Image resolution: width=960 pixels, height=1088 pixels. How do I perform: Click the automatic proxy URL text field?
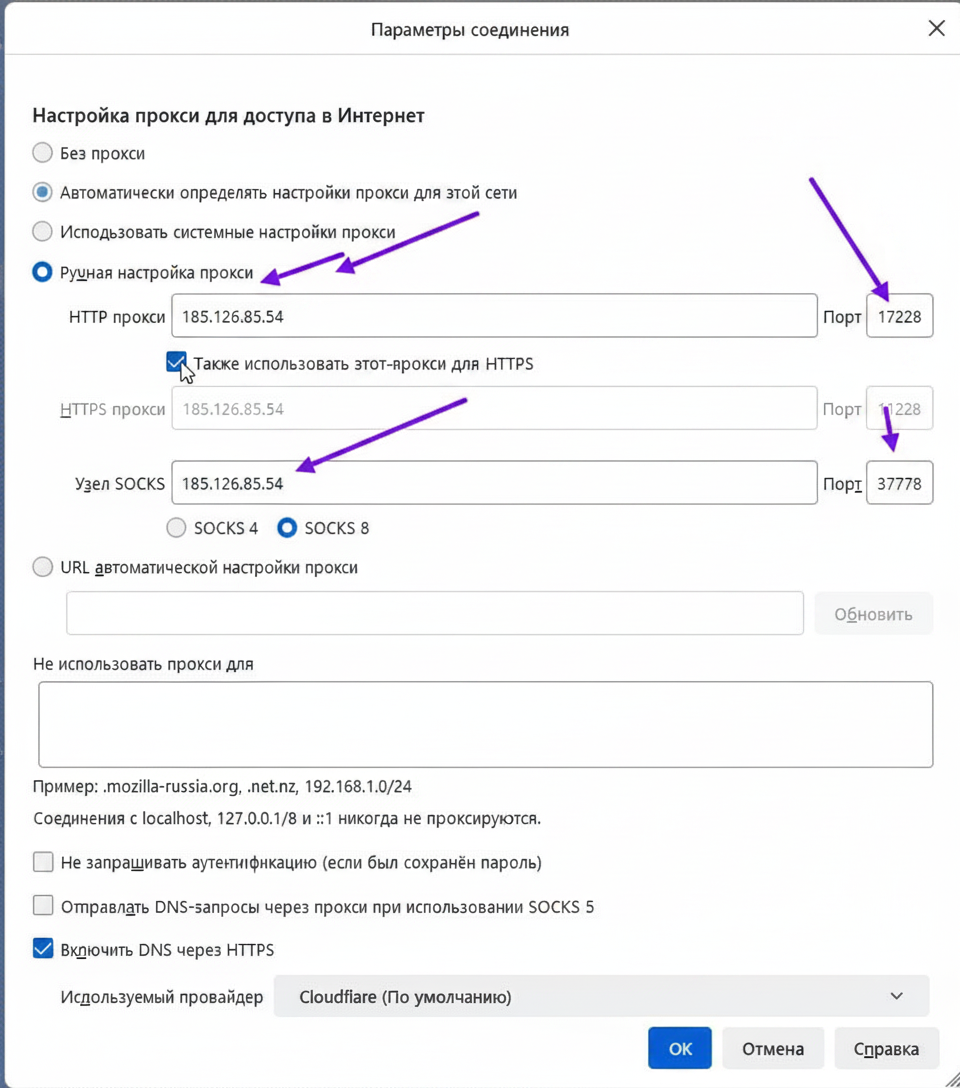click(435, 613)
